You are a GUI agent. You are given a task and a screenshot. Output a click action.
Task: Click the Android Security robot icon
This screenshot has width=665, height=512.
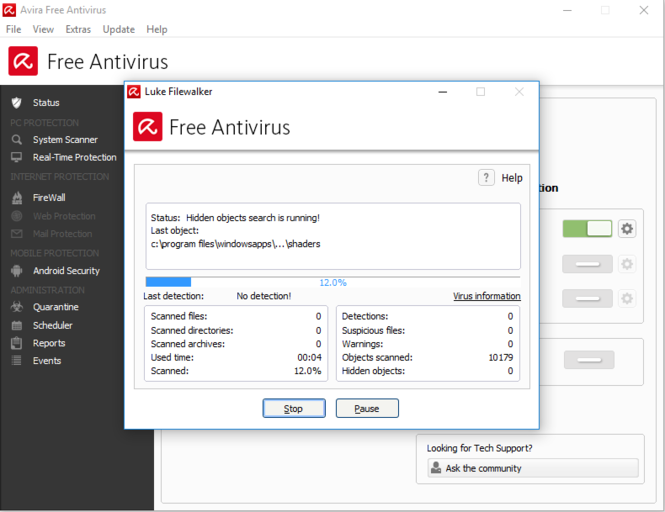17,271
